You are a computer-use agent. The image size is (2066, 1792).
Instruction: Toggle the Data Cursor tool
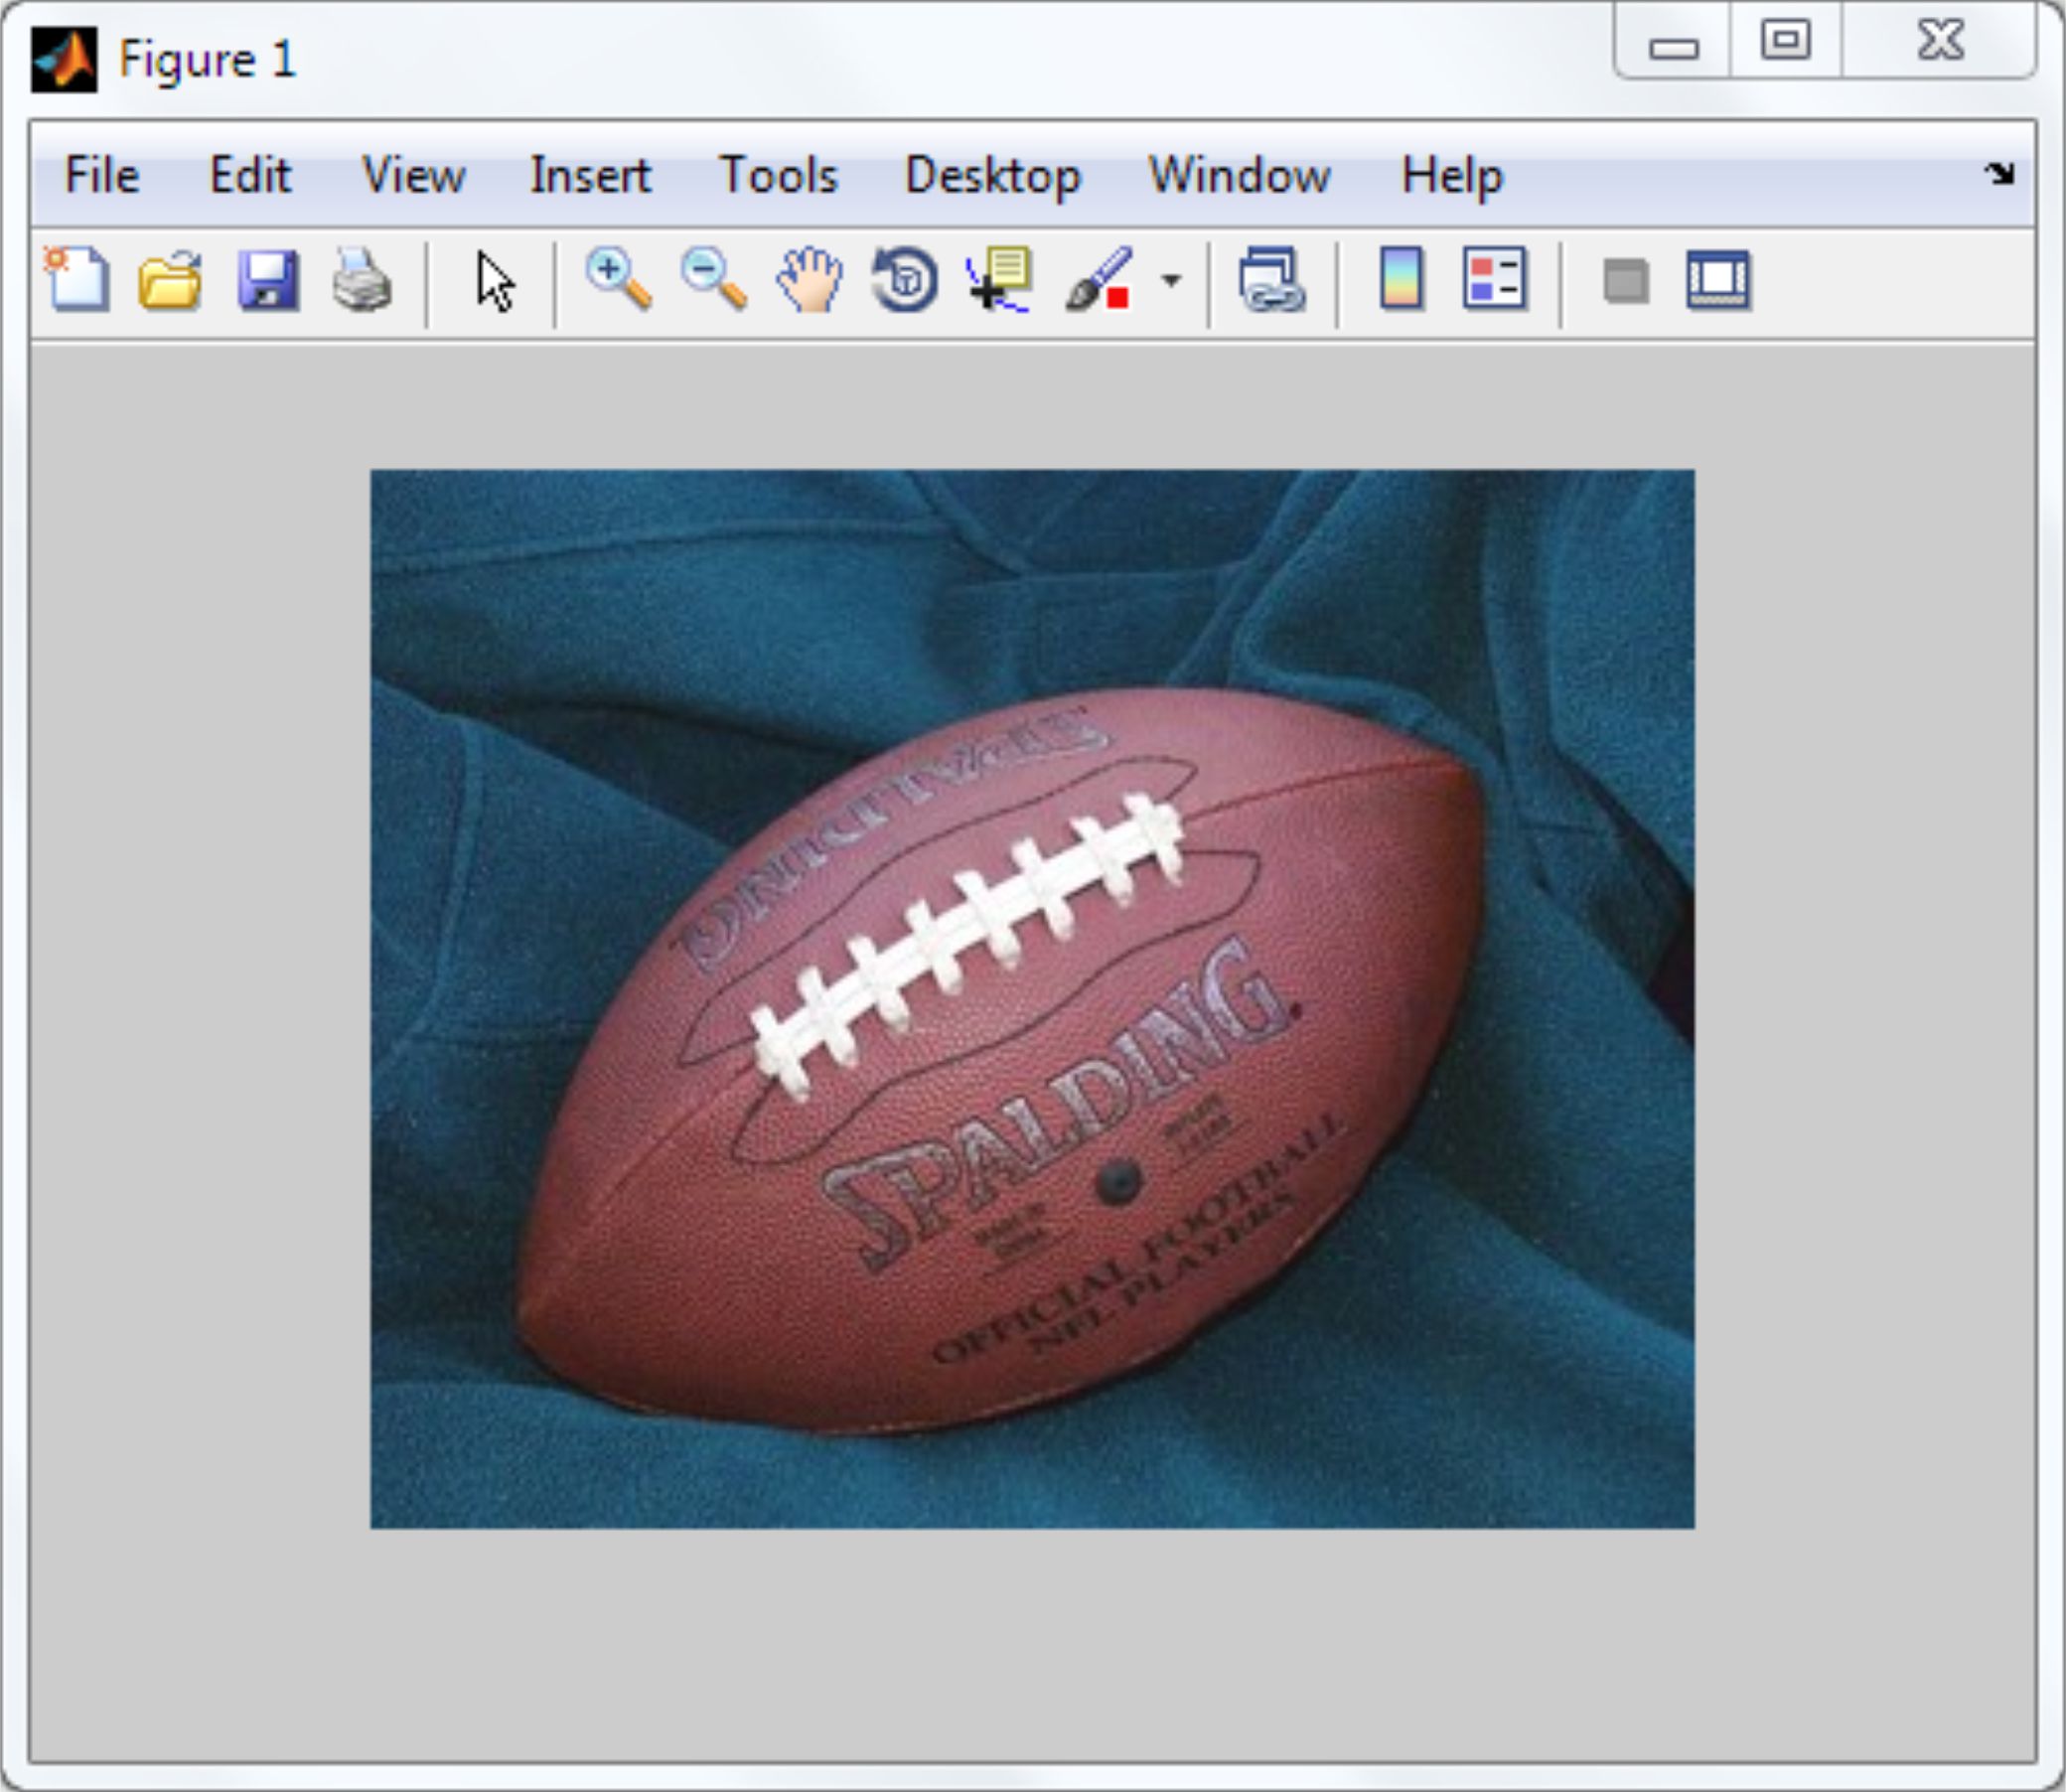pos(999,280)
